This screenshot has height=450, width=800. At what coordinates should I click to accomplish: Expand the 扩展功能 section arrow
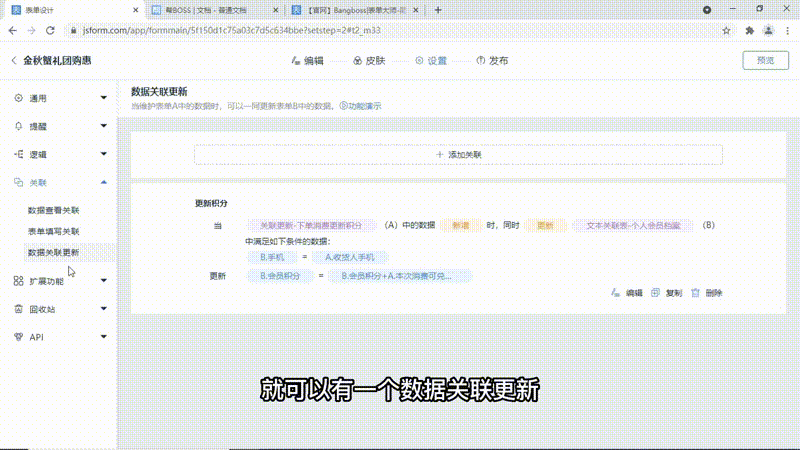[x=104, y=282]
